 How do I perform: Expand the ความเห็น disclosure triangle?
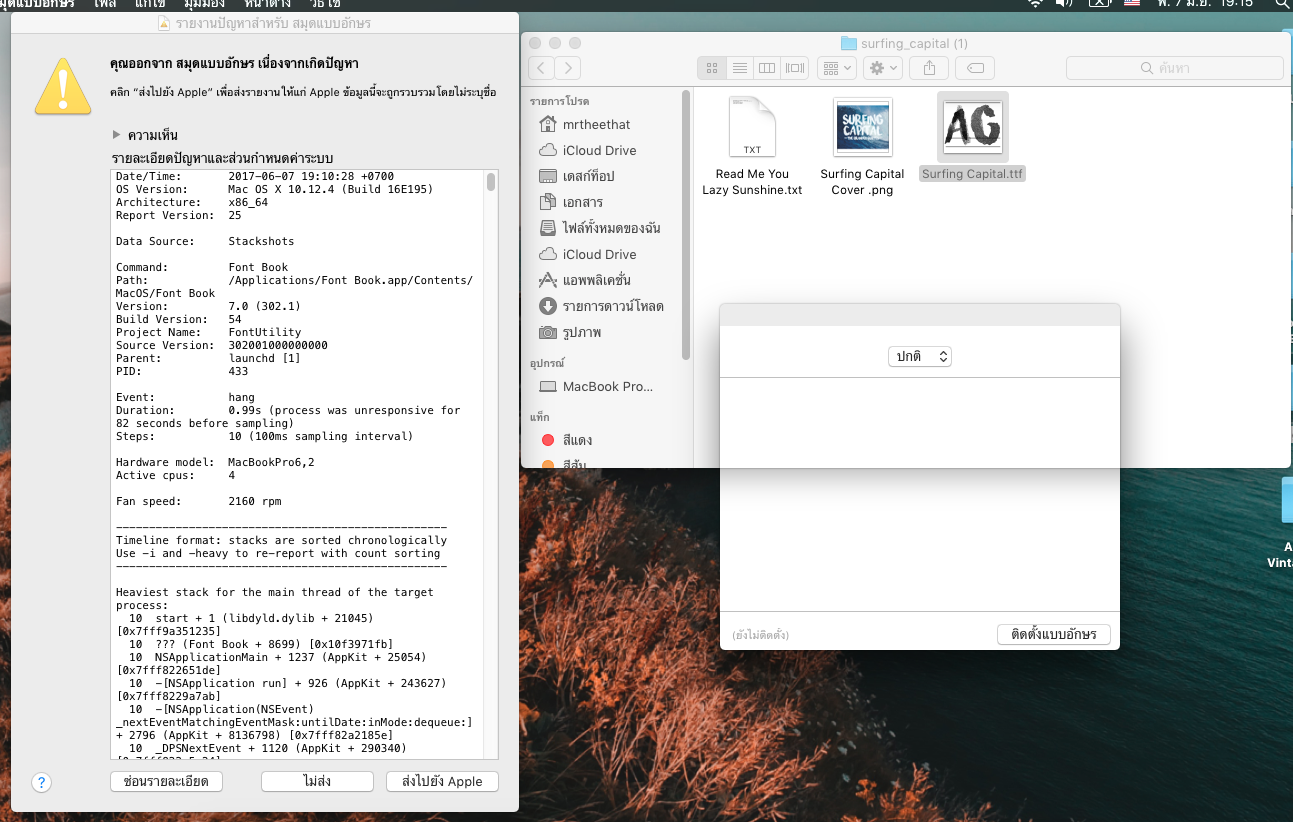click(x=117, y=135)
